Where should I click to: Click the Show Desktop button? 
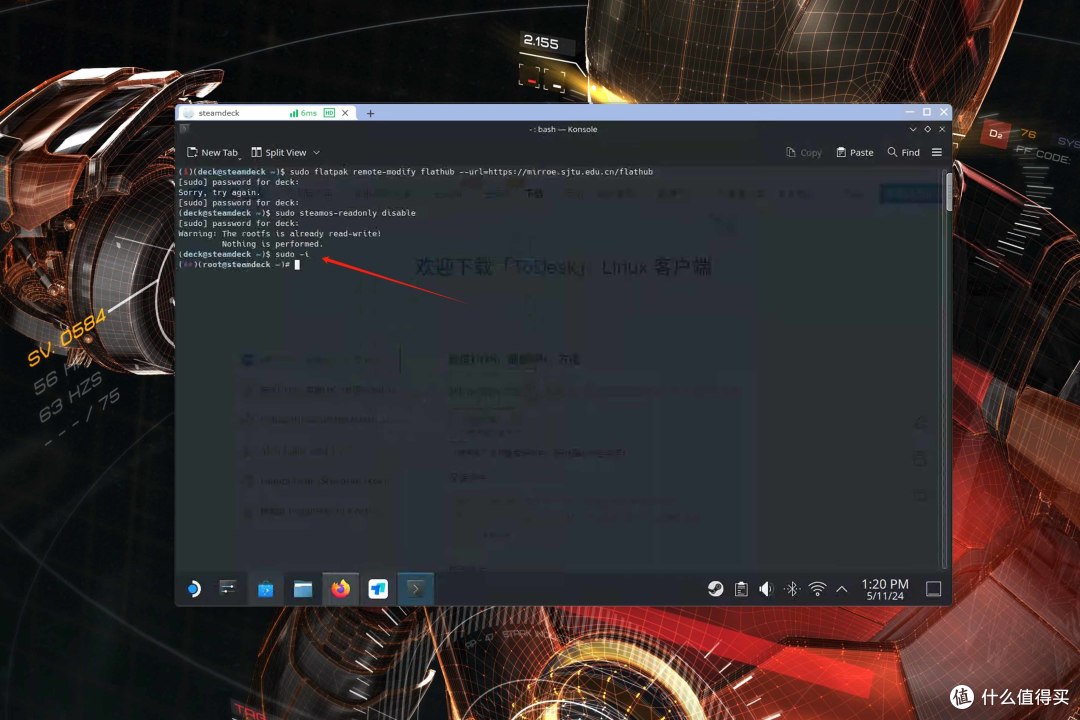coord(933,589)
